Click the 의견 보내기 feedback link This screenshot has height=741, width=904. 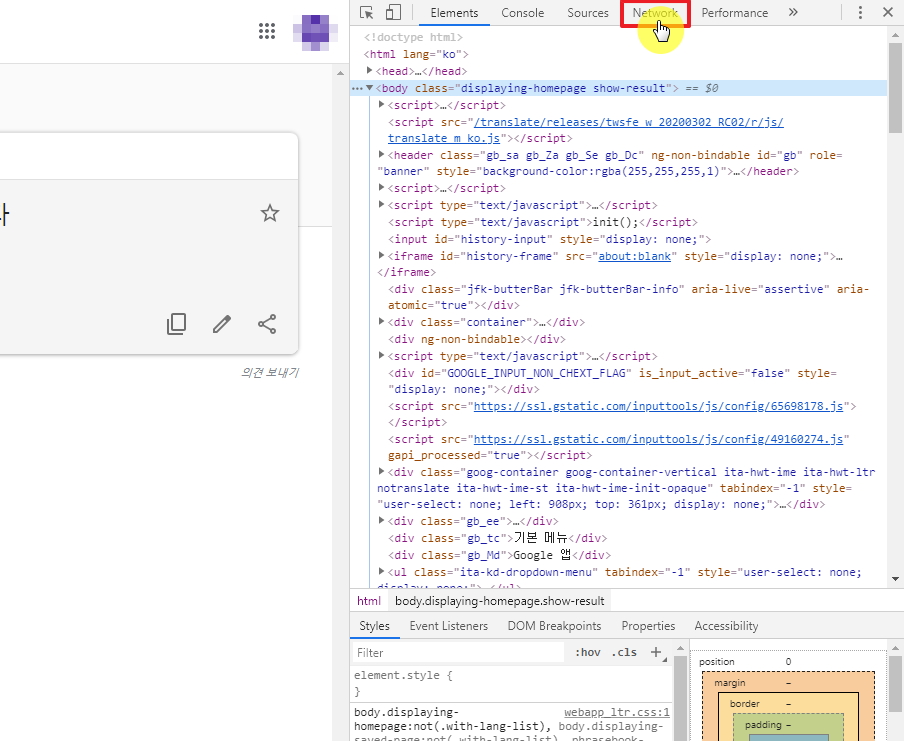pos(270,373)
